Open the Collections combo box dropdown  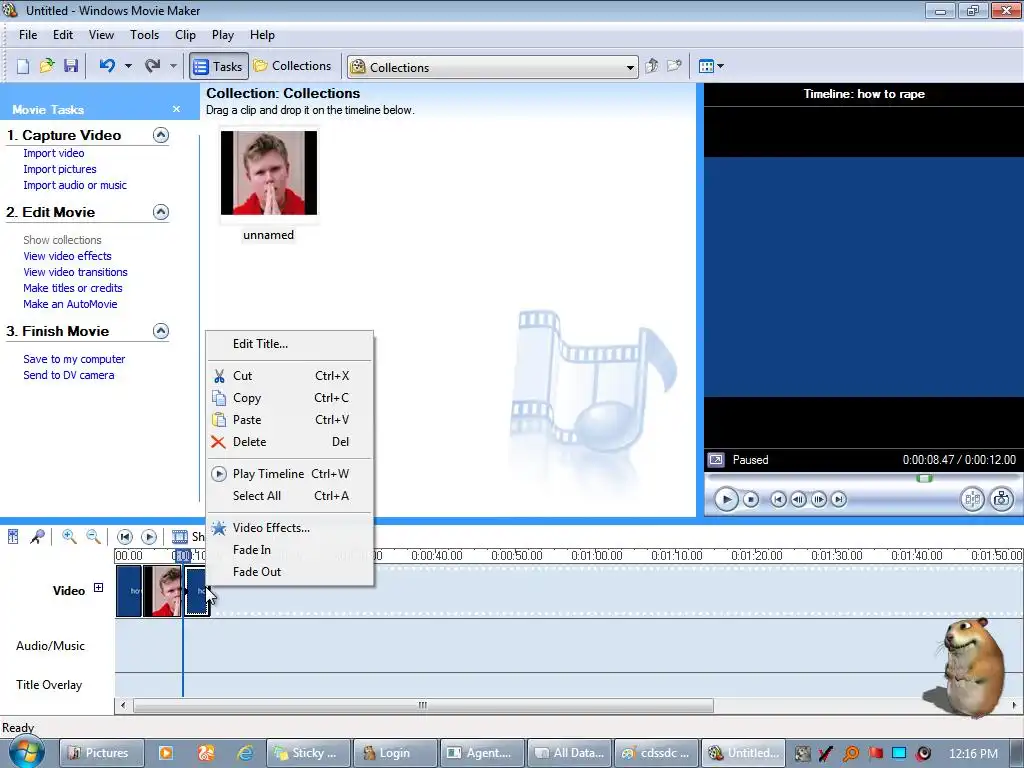tap(630, 67)
